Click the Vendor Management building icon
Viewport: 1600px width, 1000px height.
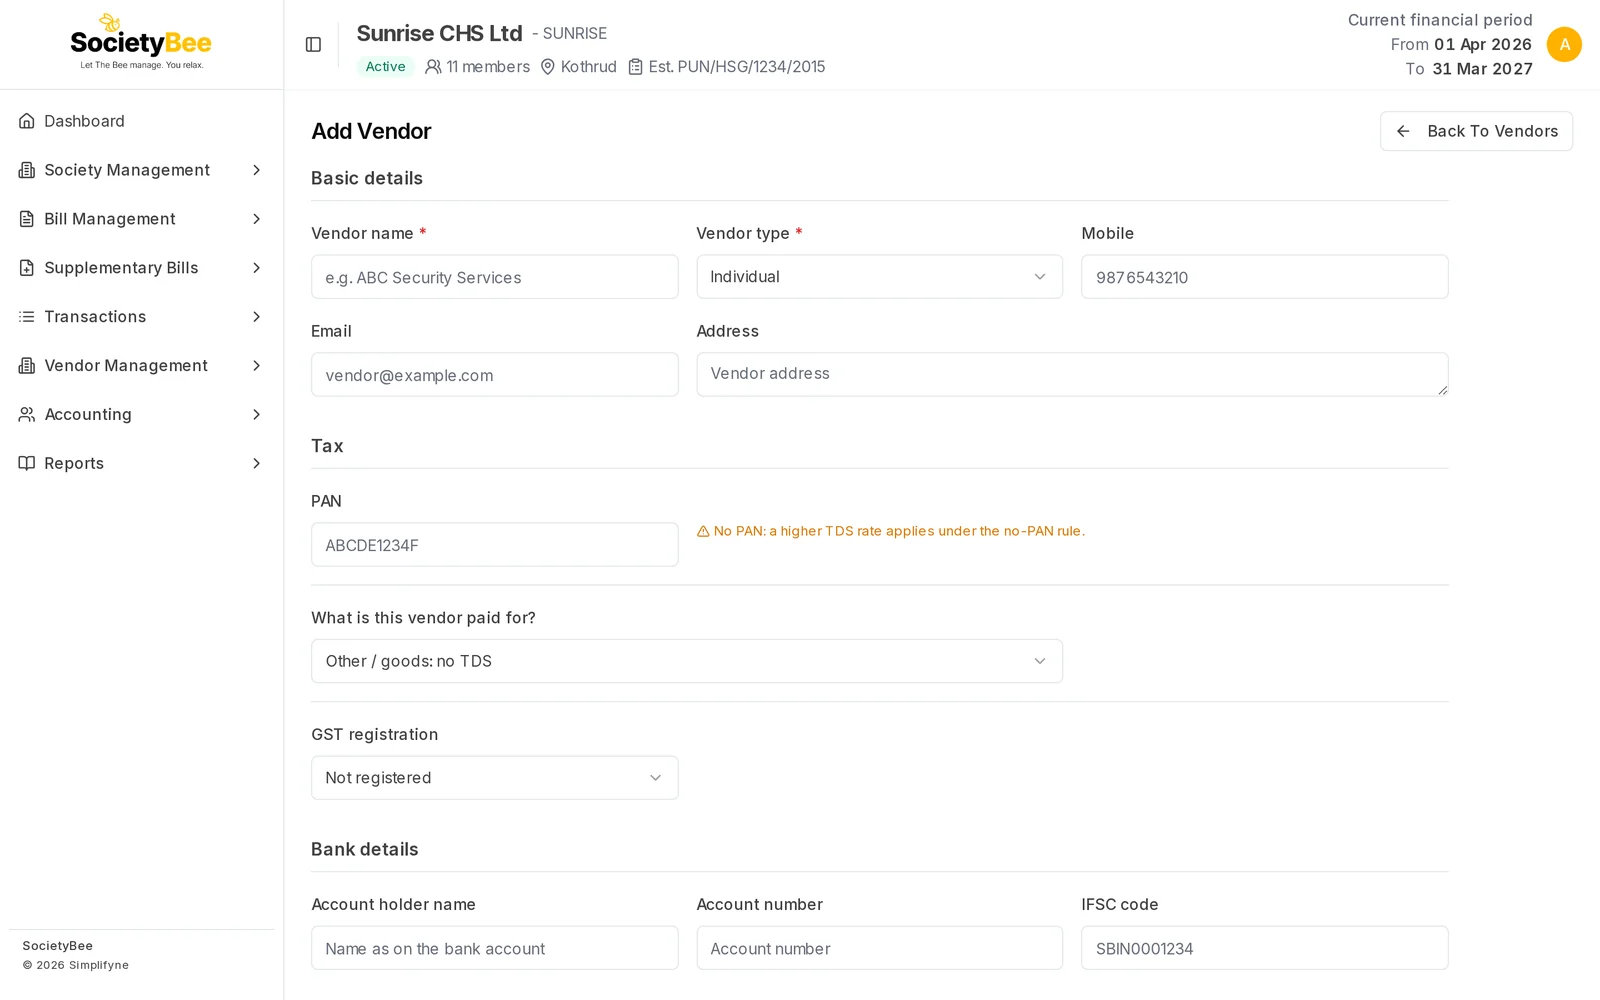[x=27, y=366]
